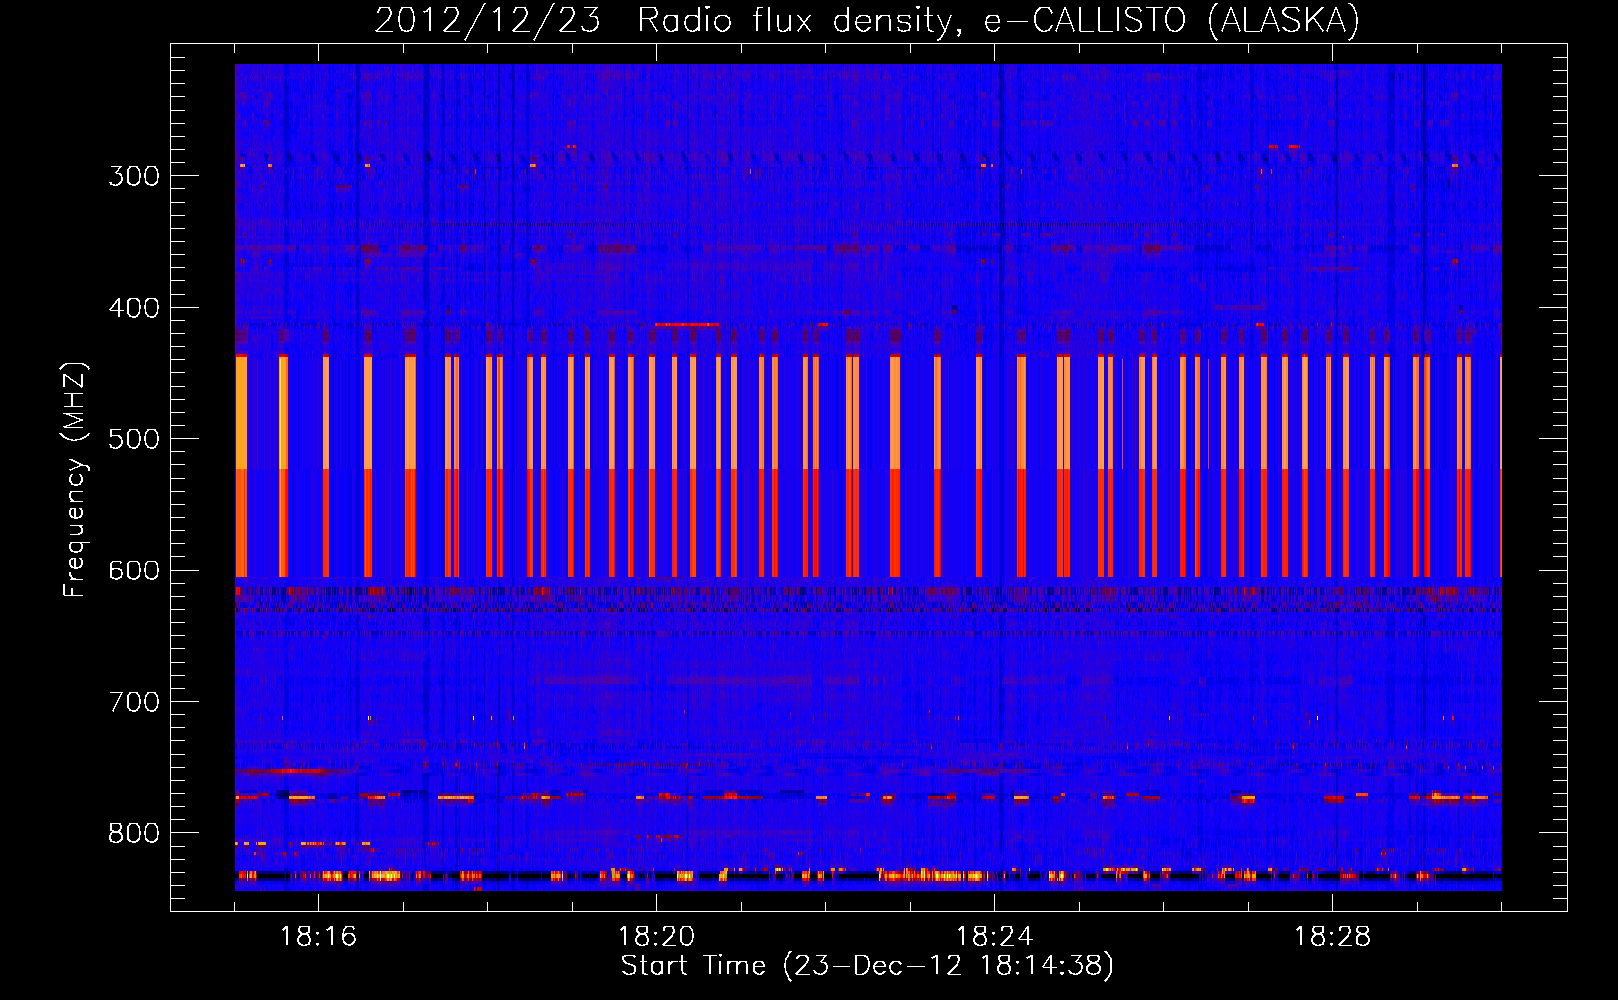
Task: Click the '18:24' time tick label
Action: [994, 937]
